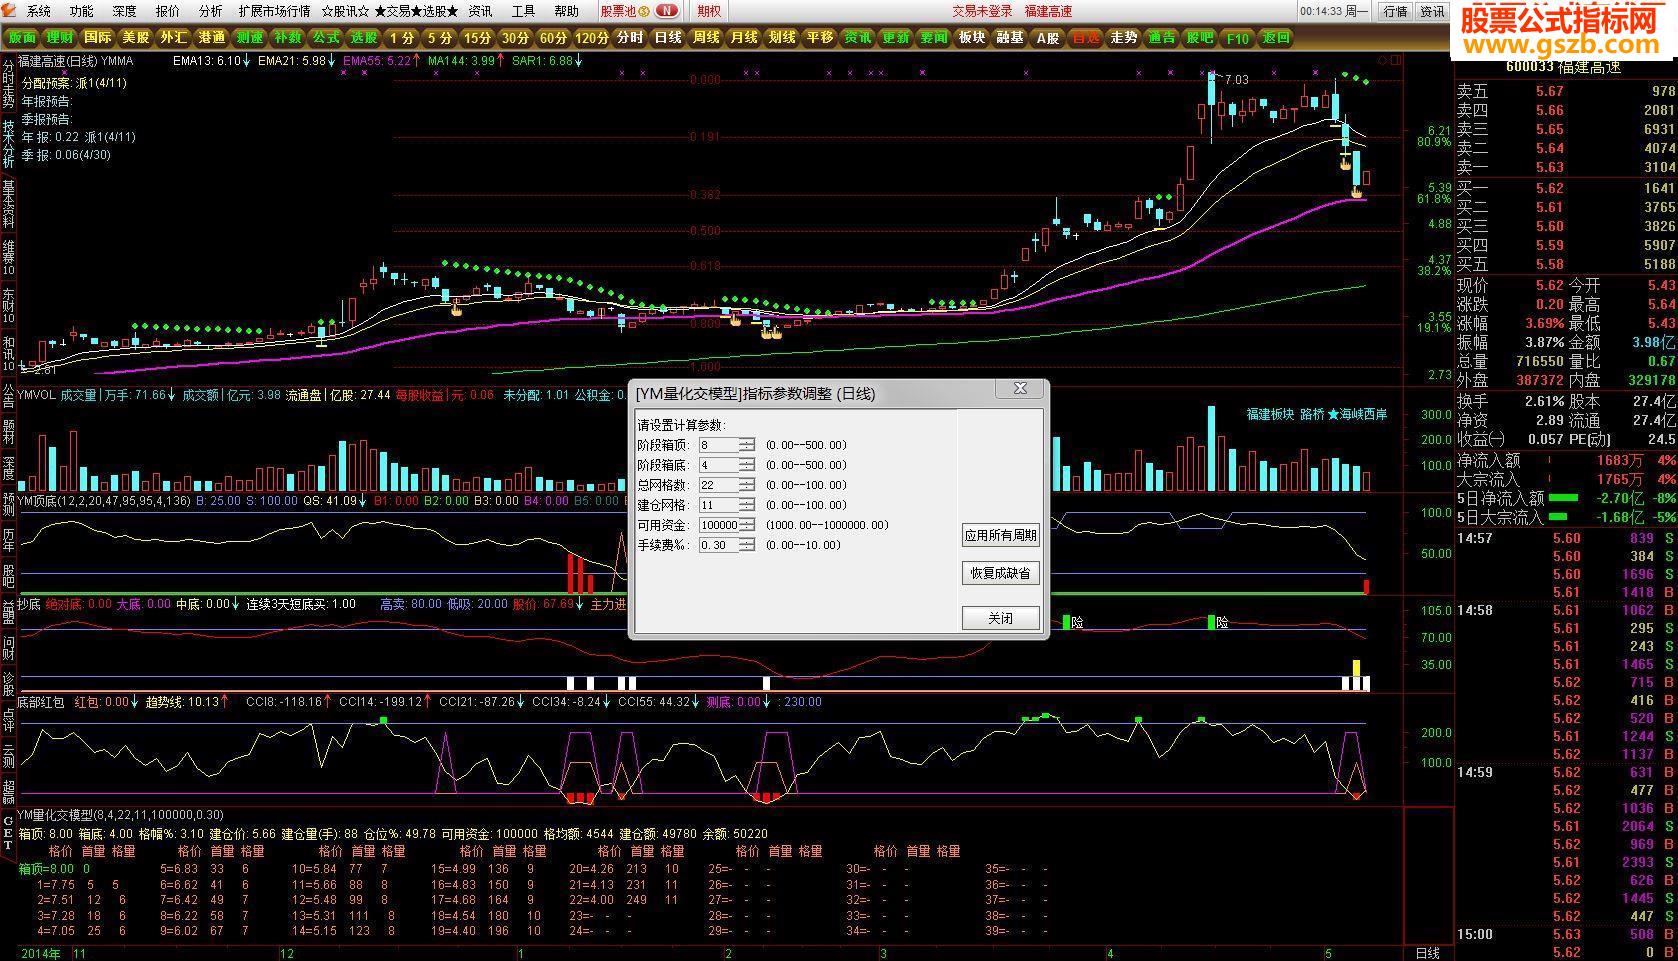Click the 阶段箱底 value field
The height and width of the screenshot is (961, 1678).
click(719, 465)
